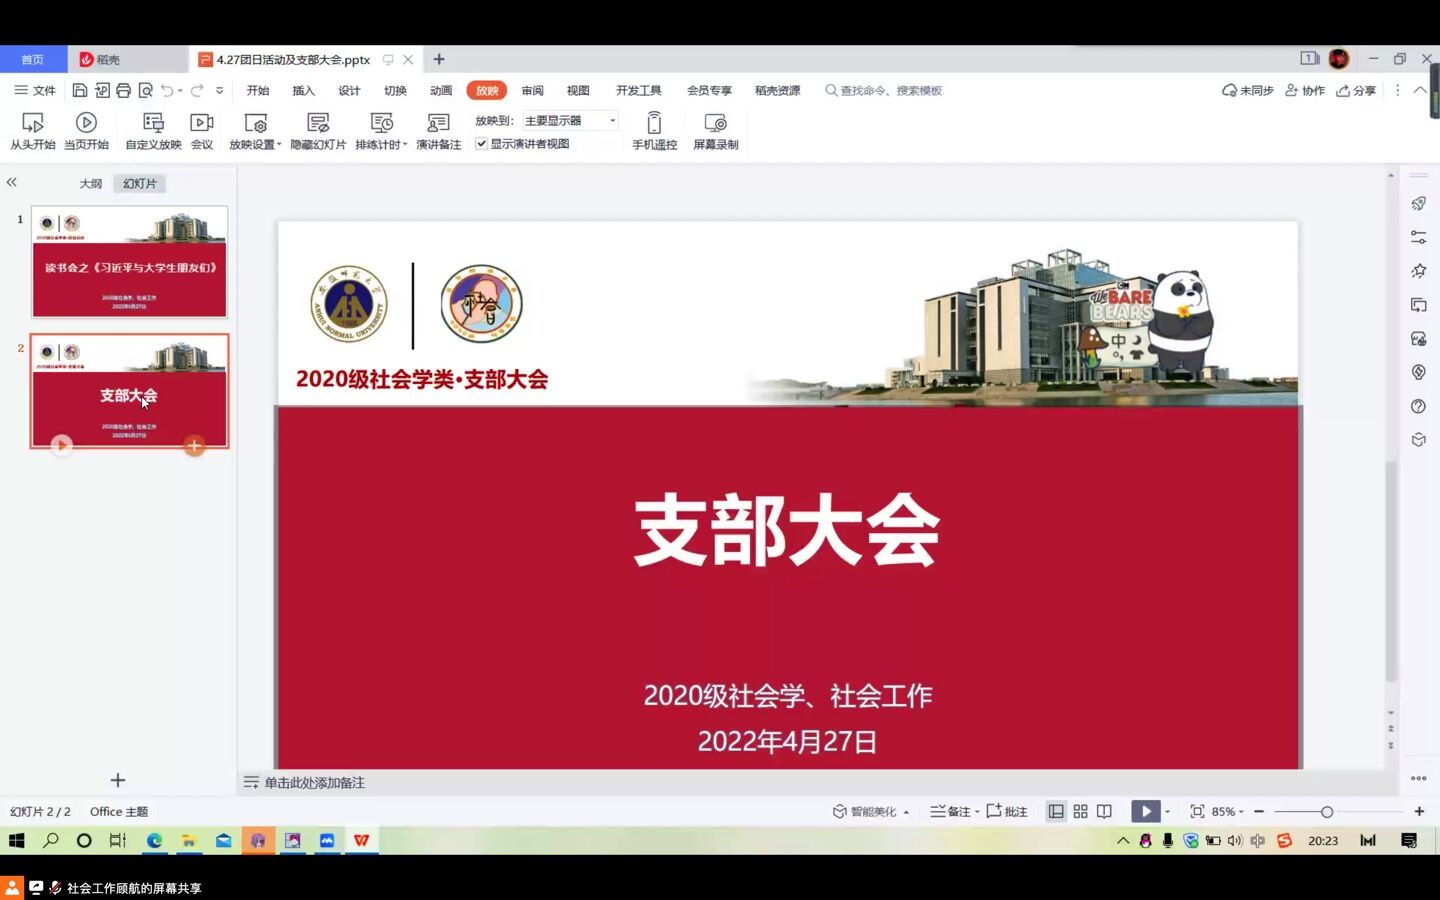Switch to reading view in status bar
Screen dimensions: 1440x900
1104,812
